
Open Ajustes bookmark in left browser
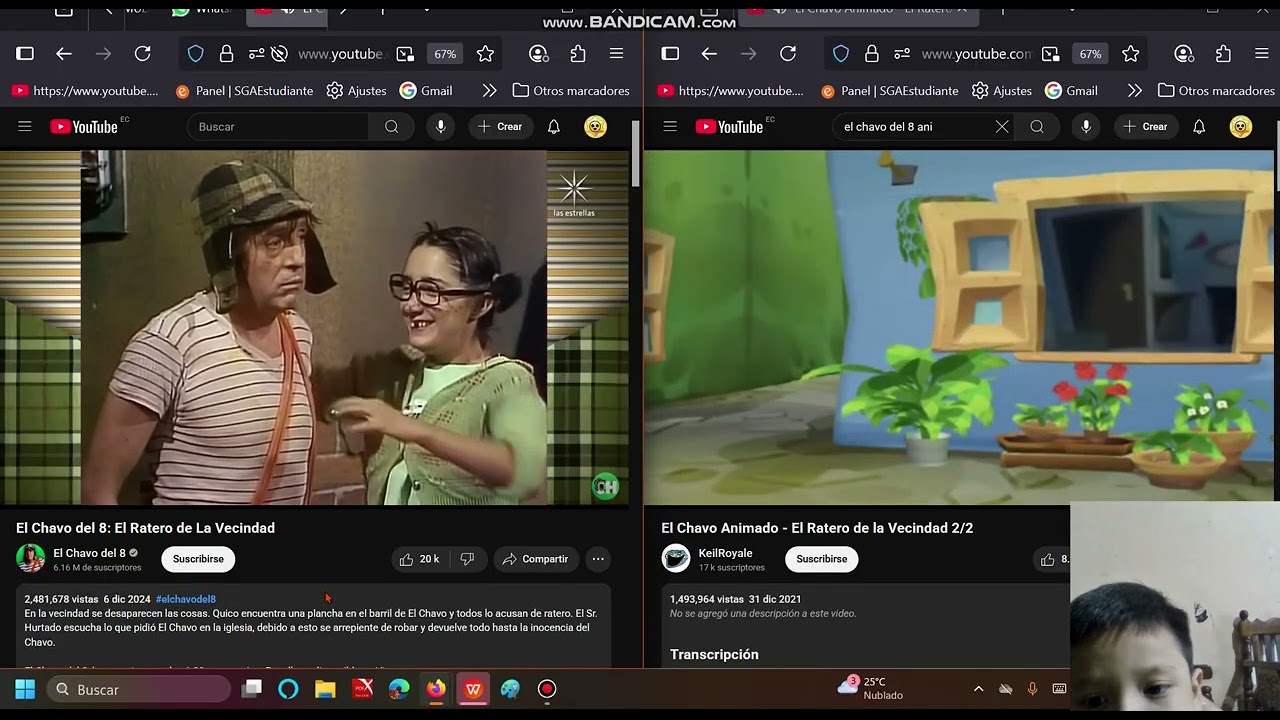tap(357, 91)
